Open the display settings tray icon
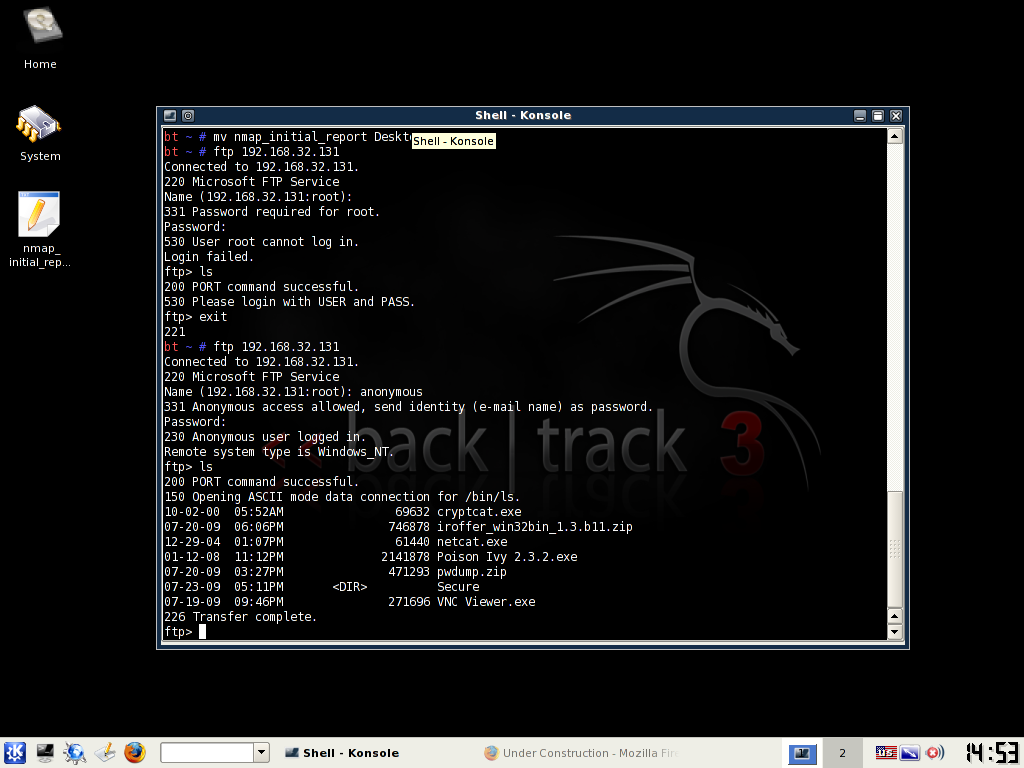 [x=909, y=752]
